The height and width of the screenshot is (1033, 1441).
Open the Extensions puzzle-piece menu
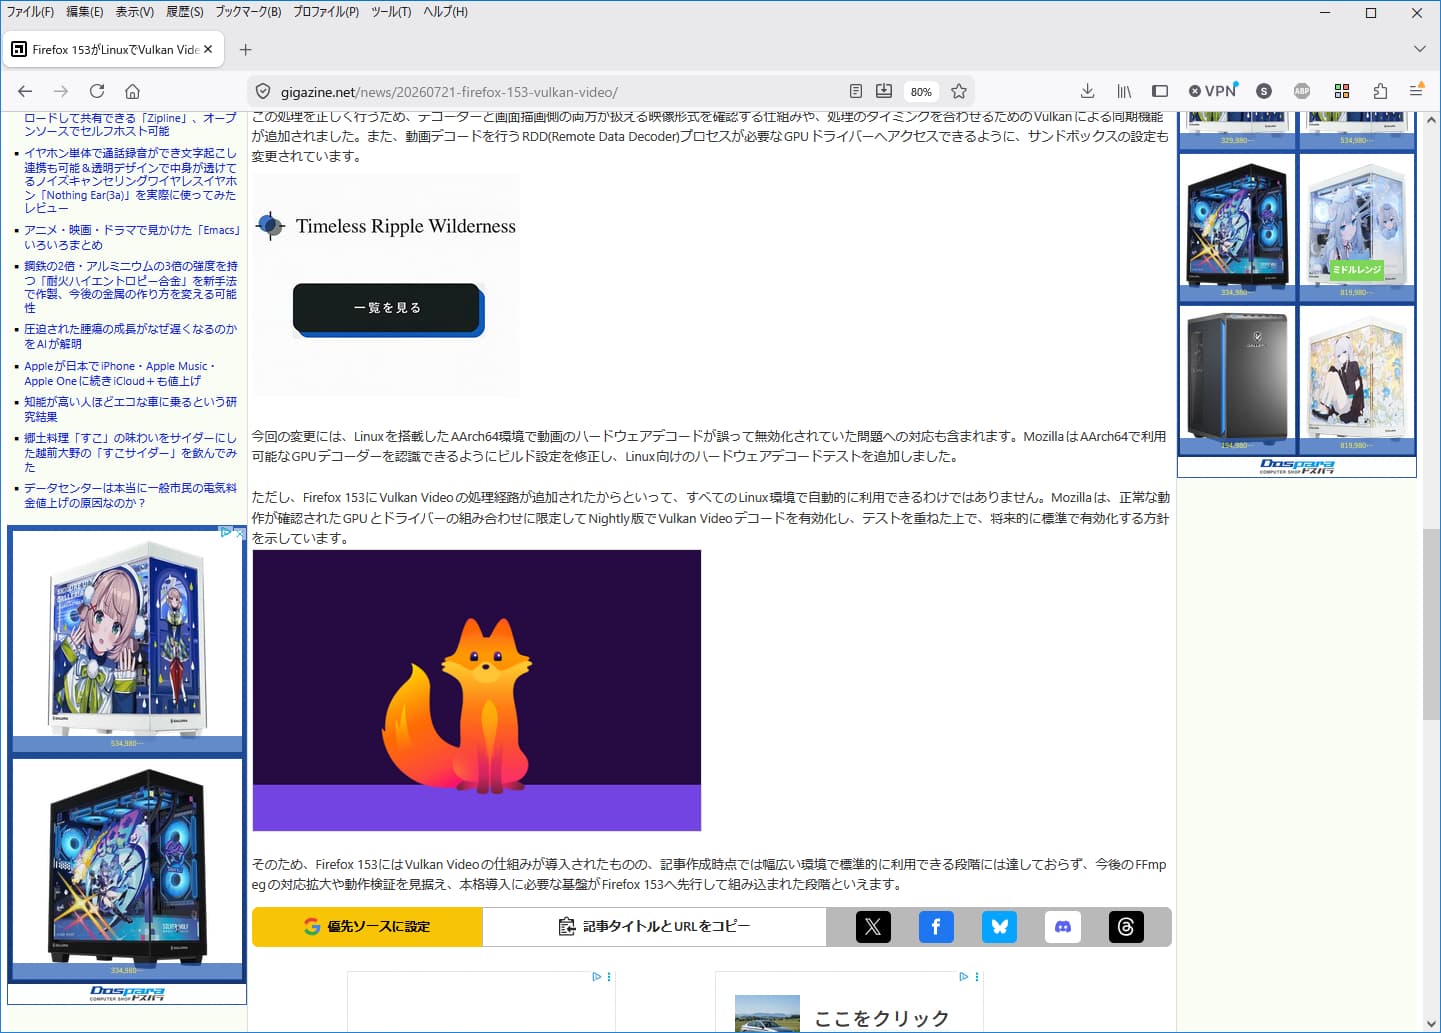point(1380,91)
